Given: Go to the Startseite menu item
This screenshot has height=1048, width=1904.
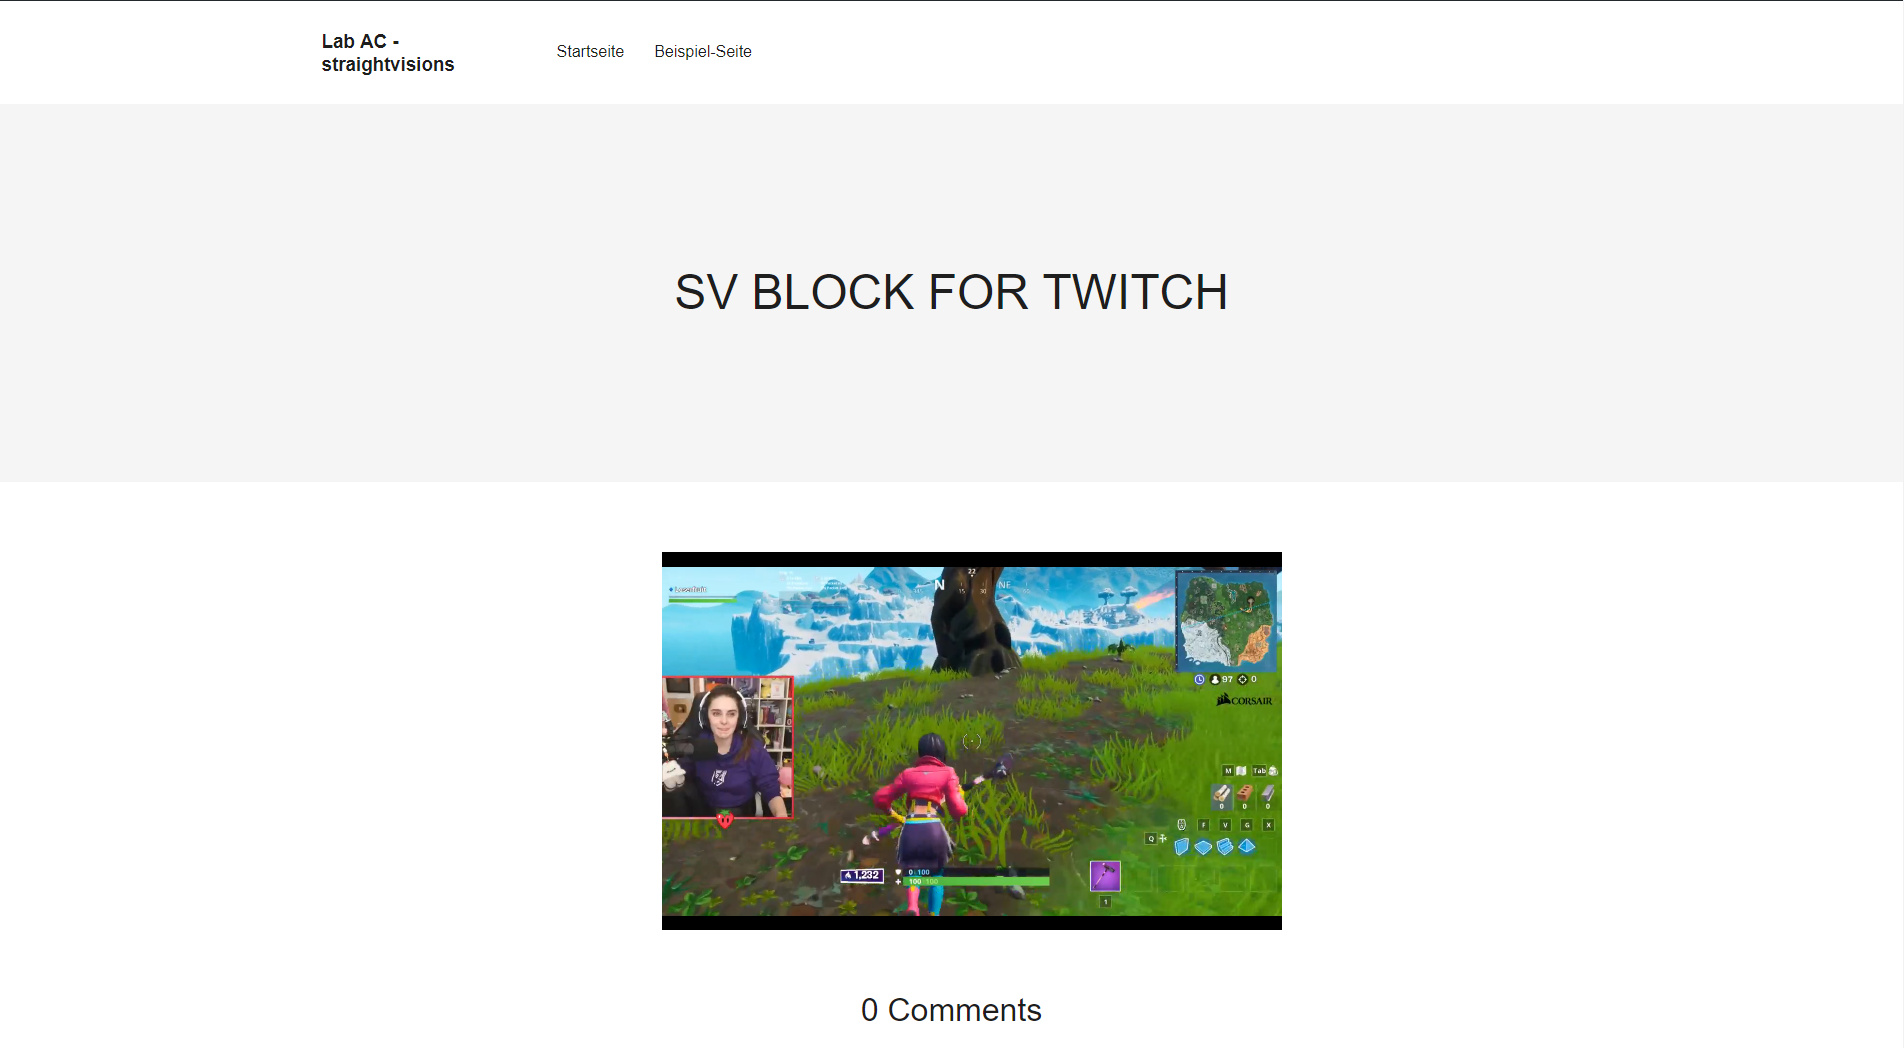Looking at the screenshot, I should click(x=590, y=52).
